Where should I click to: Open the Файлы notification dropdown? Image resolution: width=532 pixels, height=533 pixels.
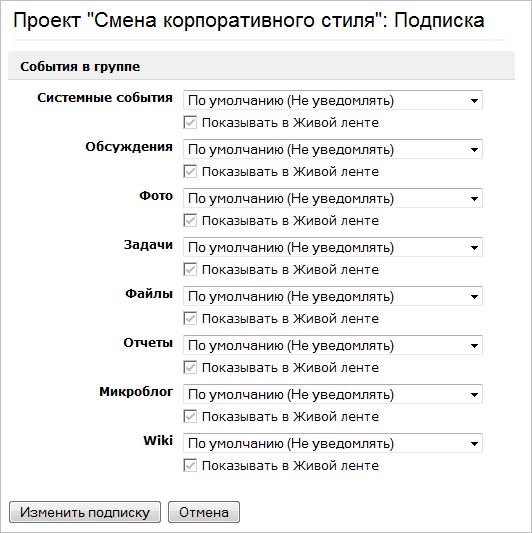[333, 296]
